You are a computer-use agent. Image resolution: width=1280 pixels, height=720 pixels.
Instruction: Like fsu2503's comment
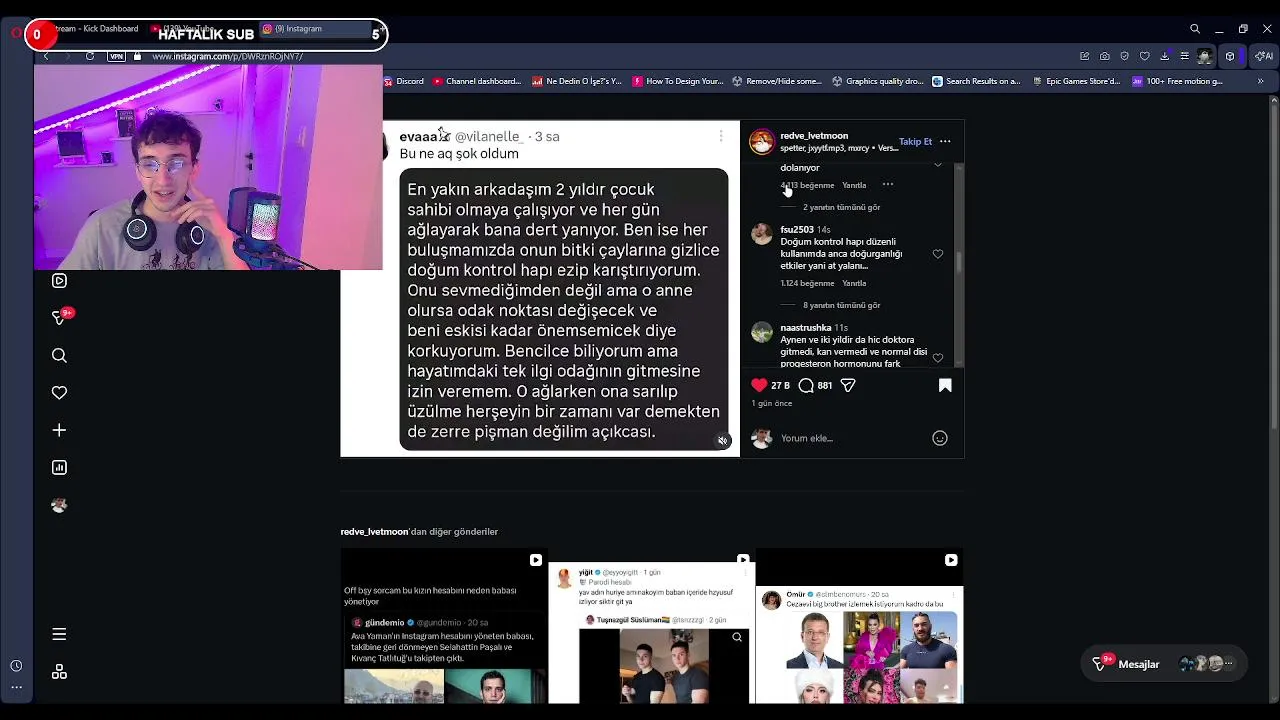(x=938, y=254)
